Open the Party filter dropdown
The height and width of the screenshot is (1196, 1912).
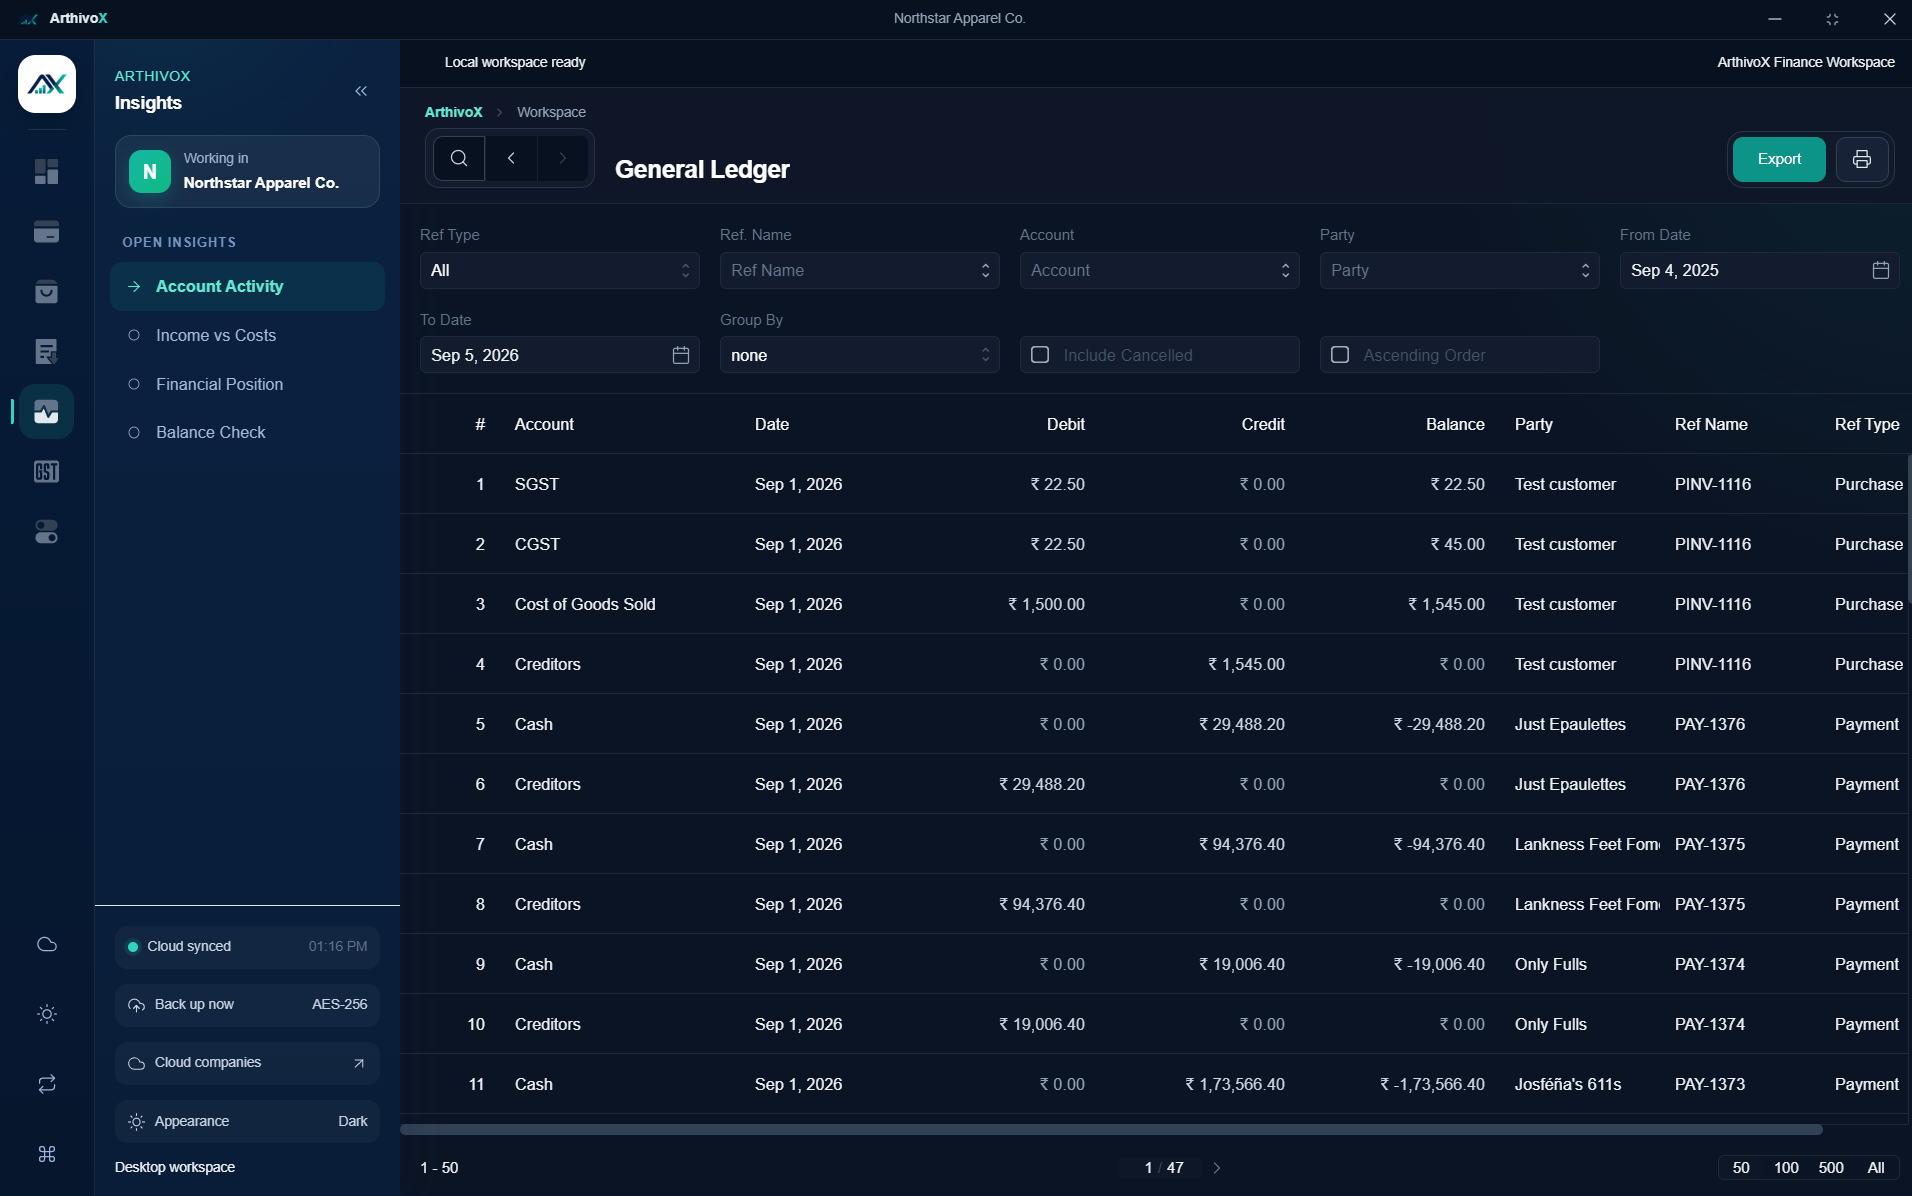pos(1460,270)
